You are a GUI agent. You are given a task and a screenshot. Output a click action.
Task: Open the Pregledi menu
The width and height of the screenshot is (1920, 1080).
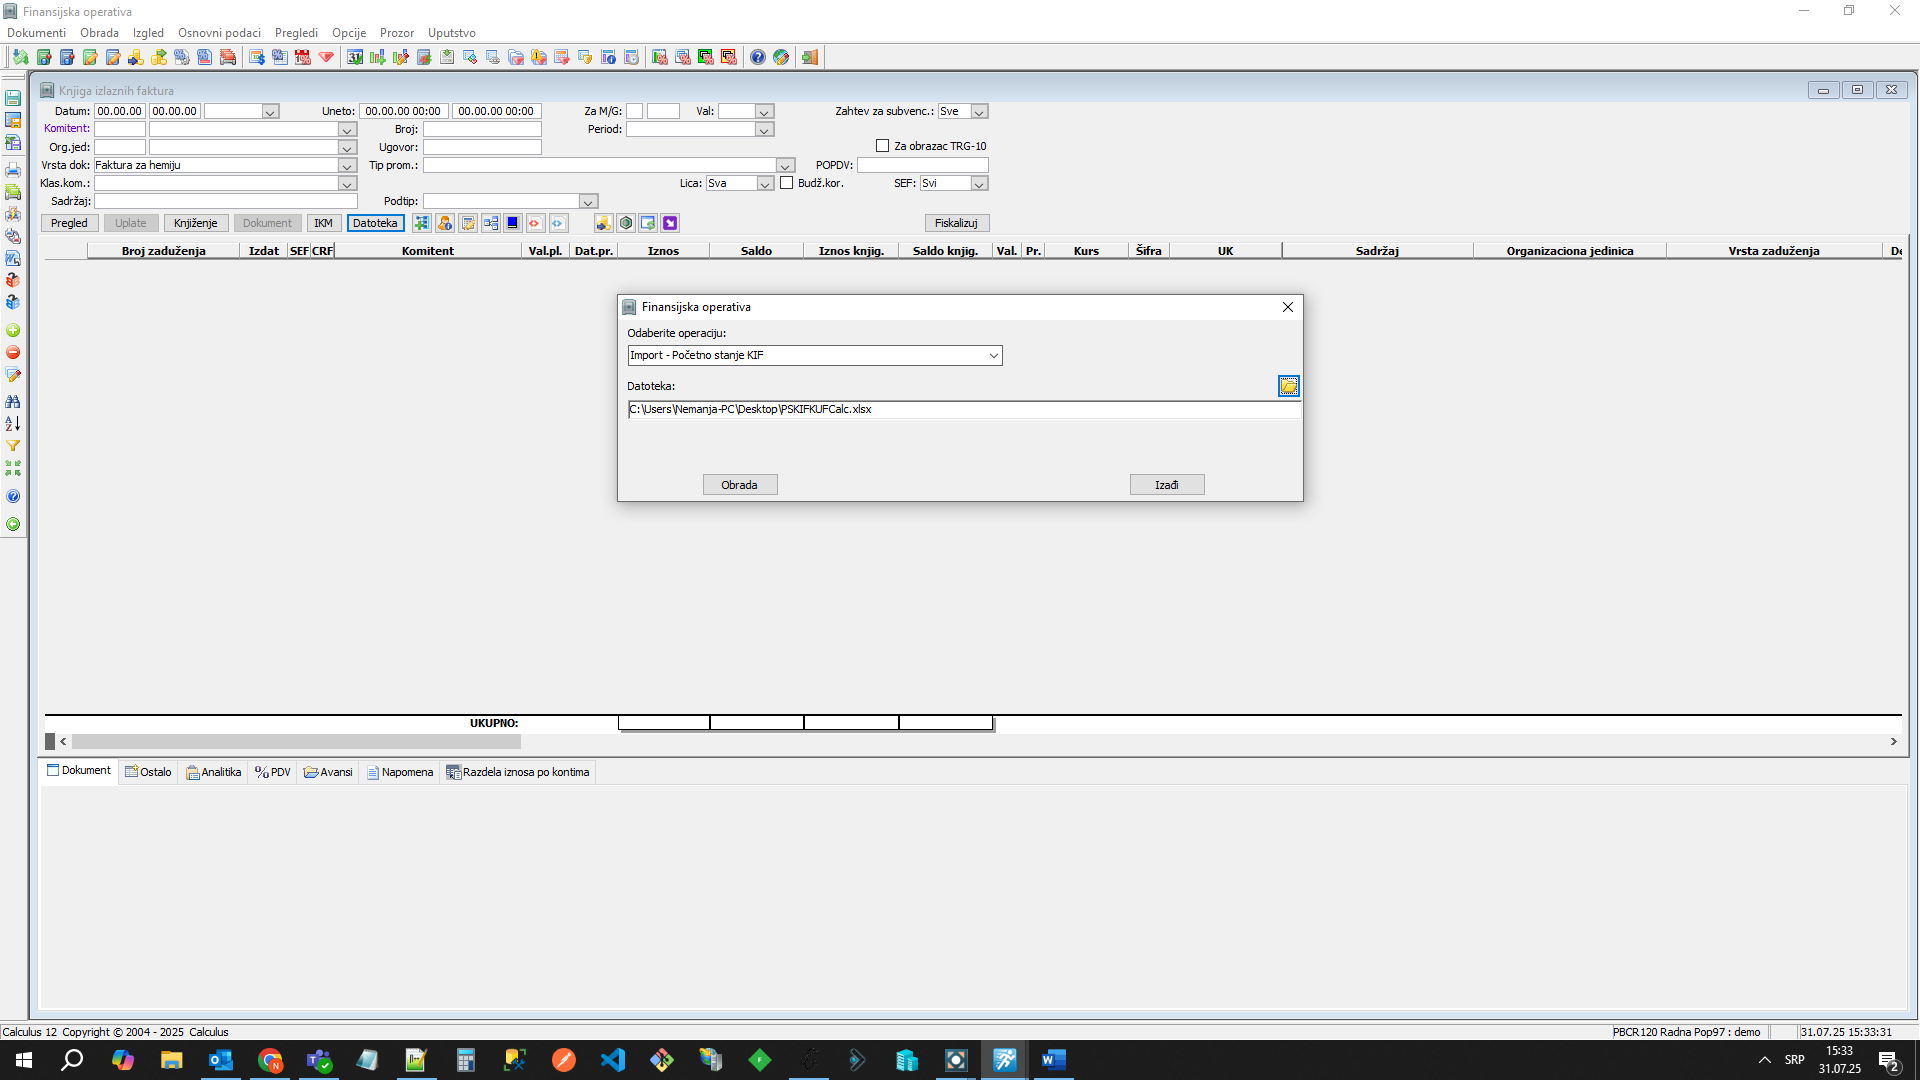(296, 33)
